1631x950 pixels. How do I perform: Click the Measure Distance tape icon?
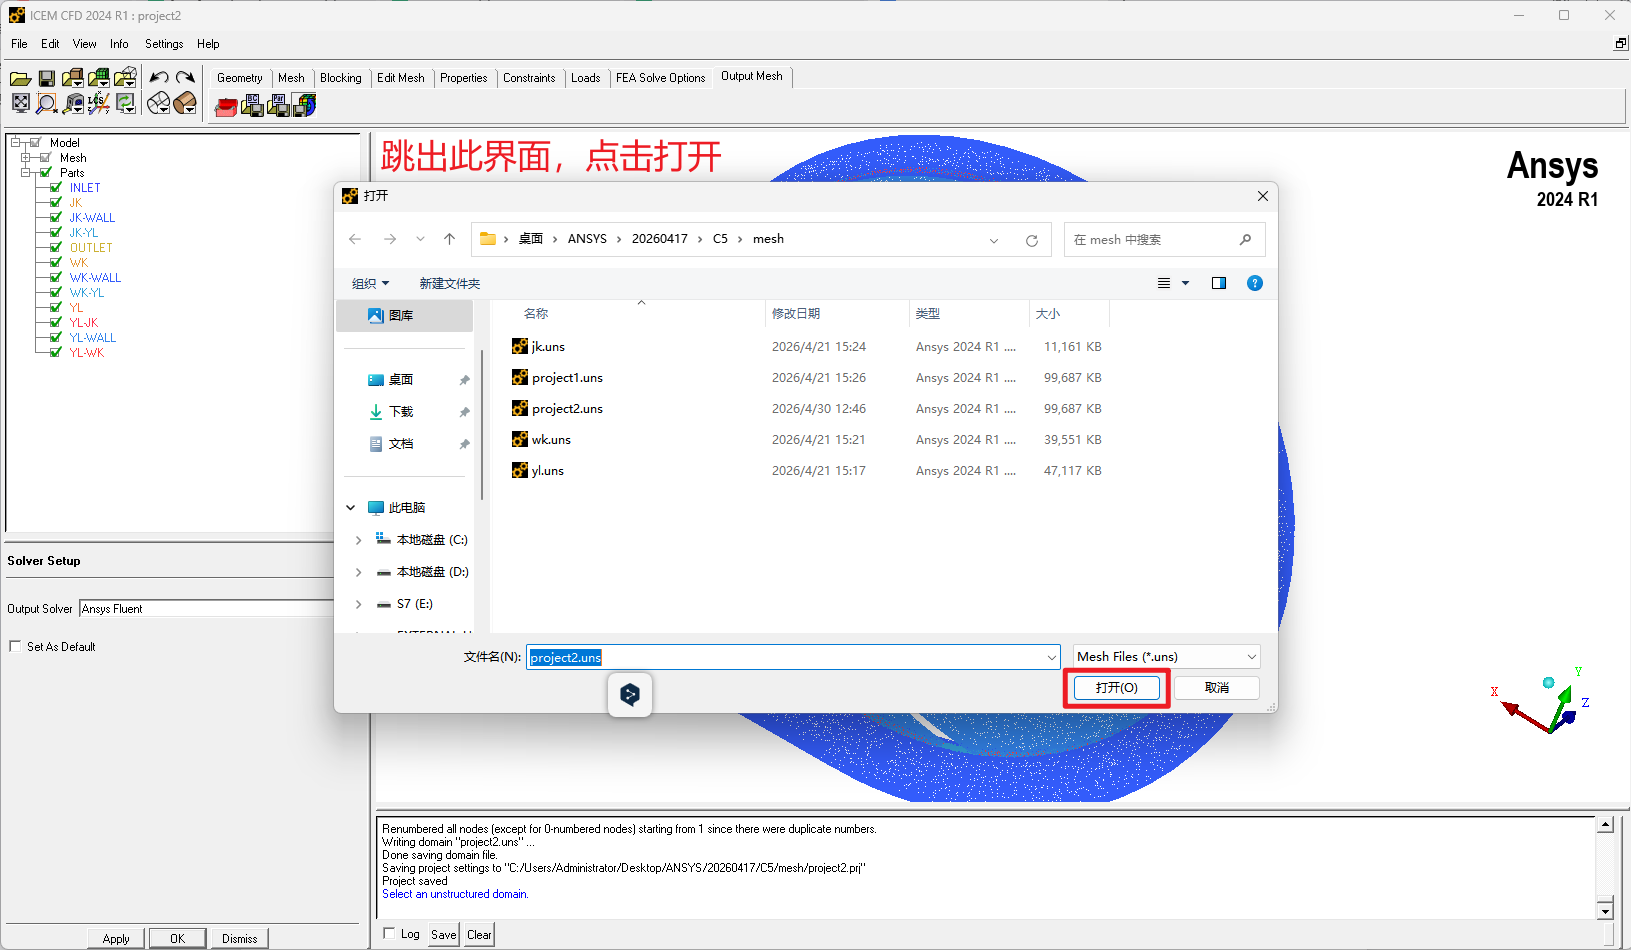[72, 103]
